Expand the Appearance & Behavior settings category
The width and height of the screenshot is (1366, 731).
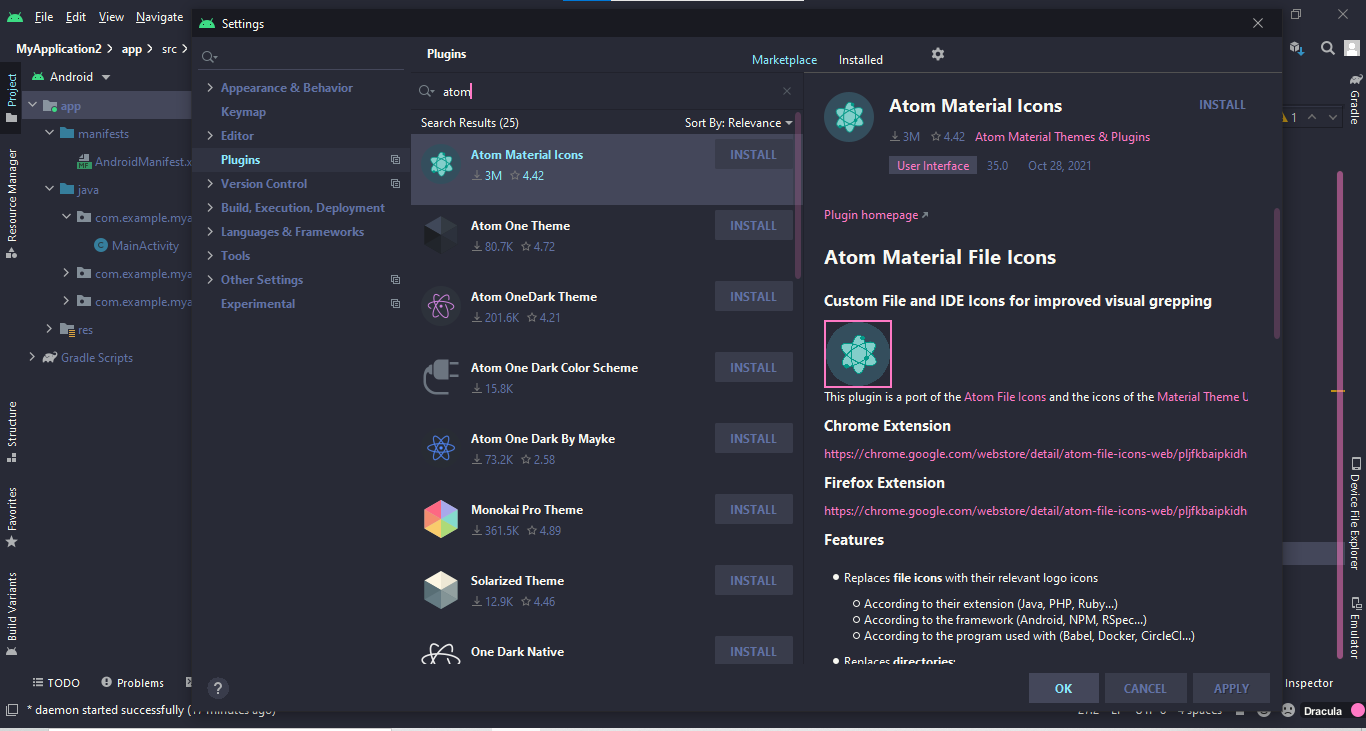tap(210, 88)
